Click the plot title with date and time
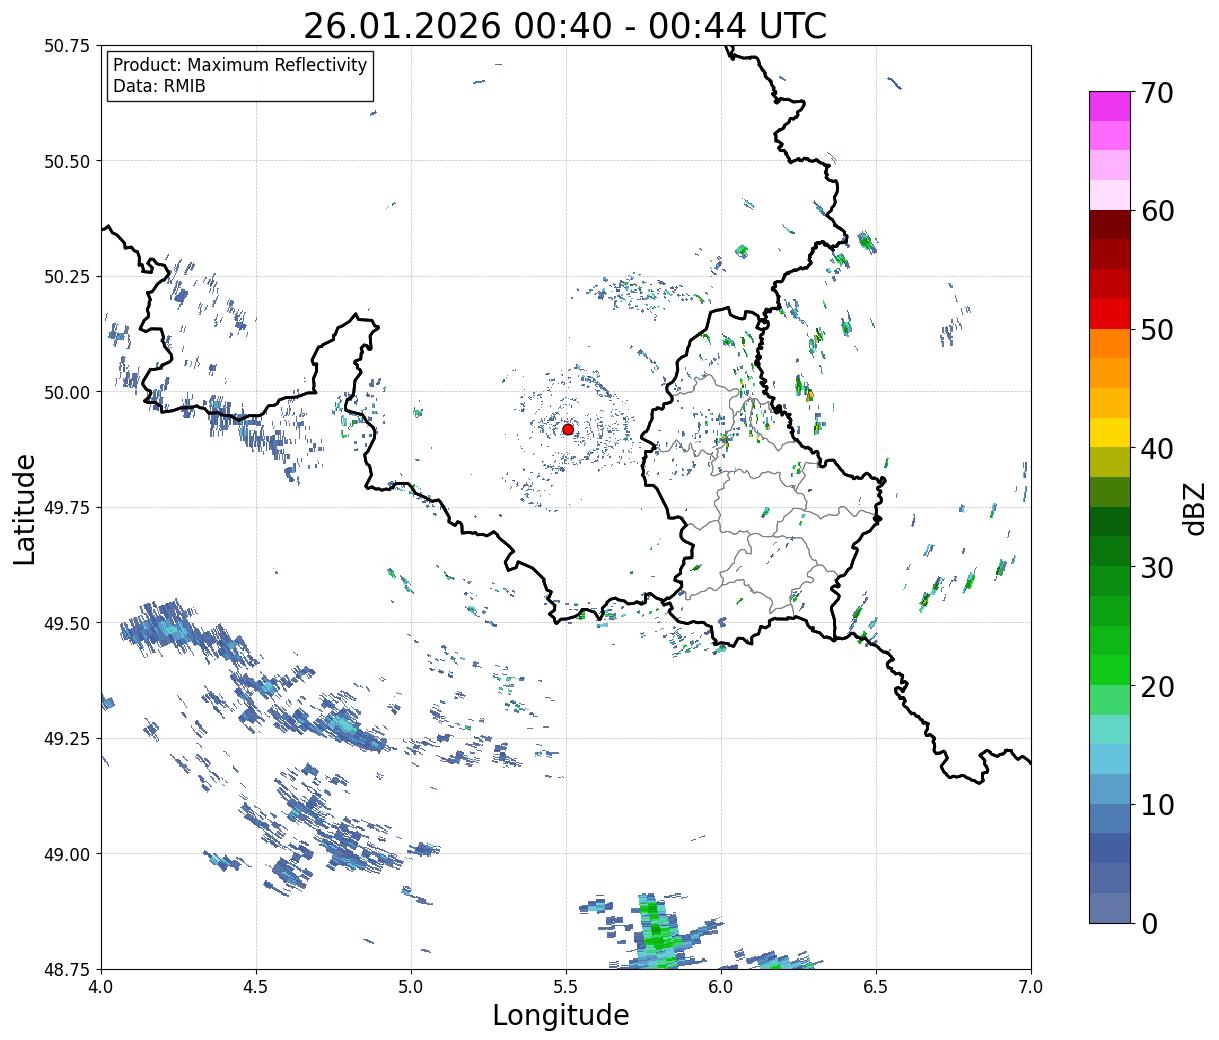The width and height of the screenshot is (1219, 1040). click(565, 26)
